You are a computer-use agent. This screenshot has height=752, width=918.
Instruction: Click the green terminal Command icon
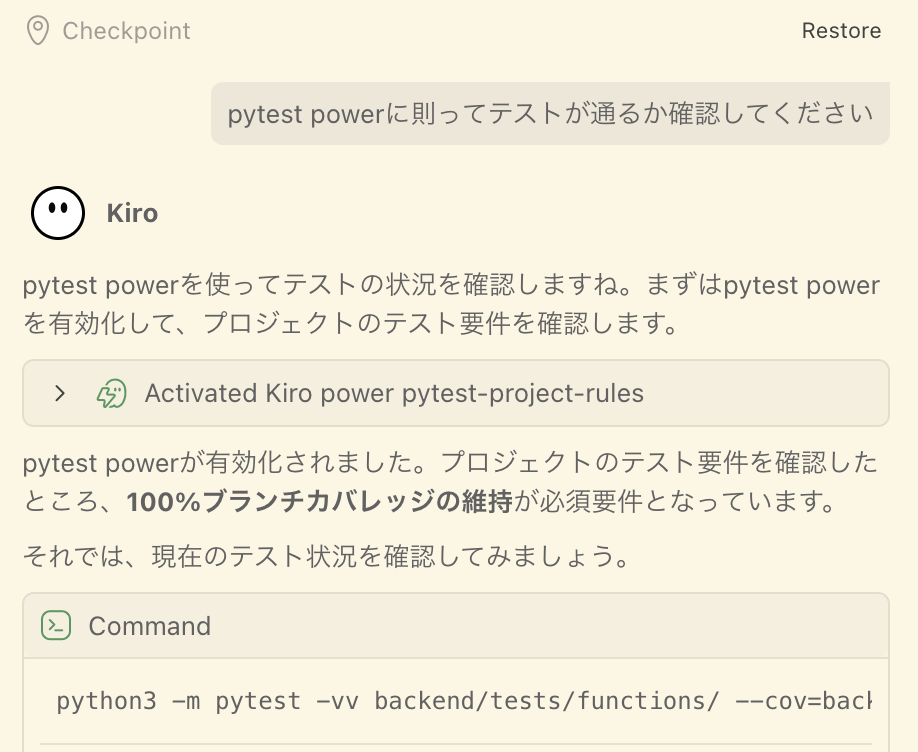point(56,626)
